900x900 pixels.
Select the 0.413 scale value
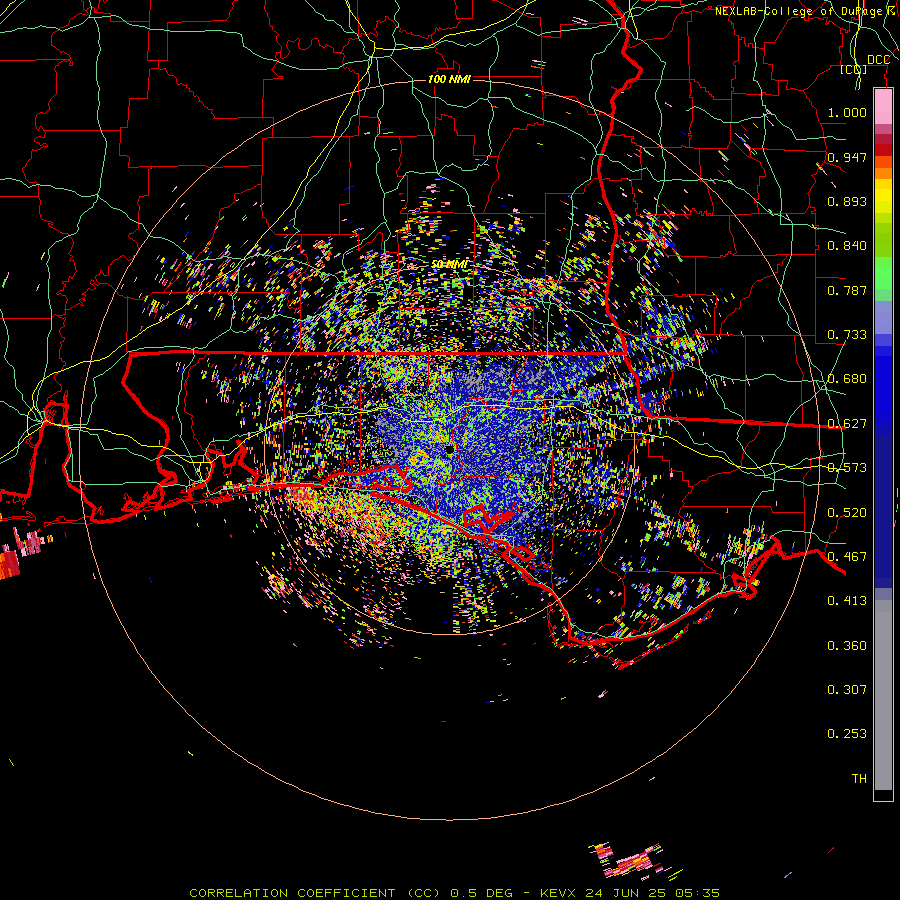[847, 601]
